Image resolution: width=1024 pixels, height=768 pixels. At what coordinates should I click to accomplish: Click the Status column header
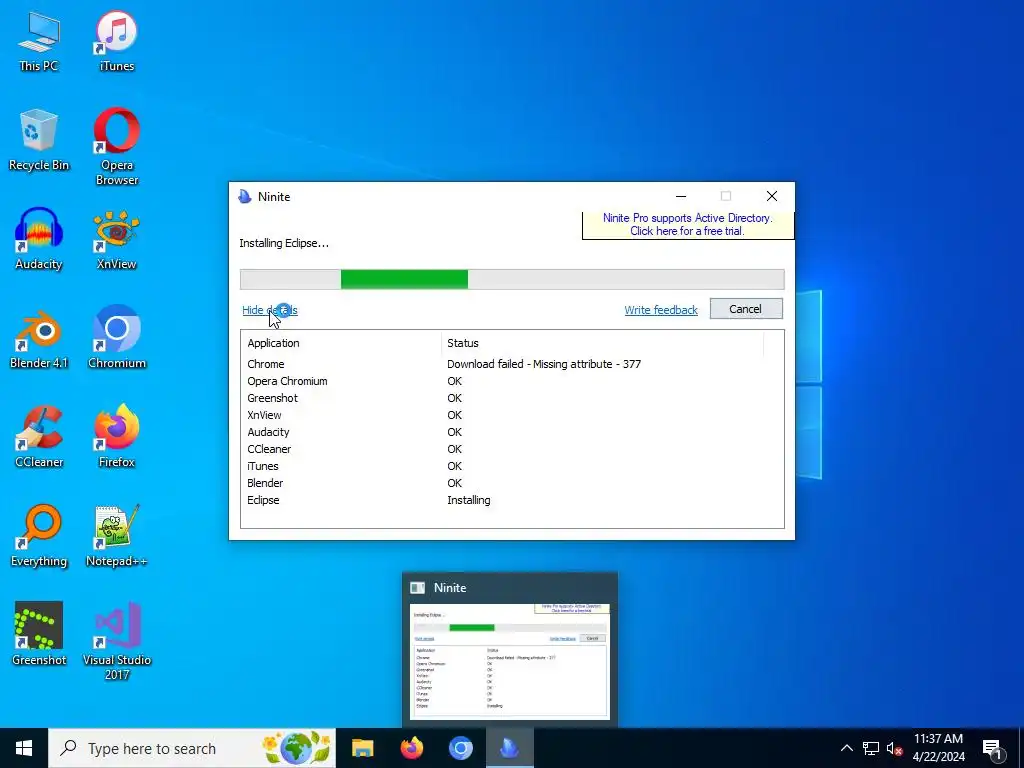(x=602, y=344)
